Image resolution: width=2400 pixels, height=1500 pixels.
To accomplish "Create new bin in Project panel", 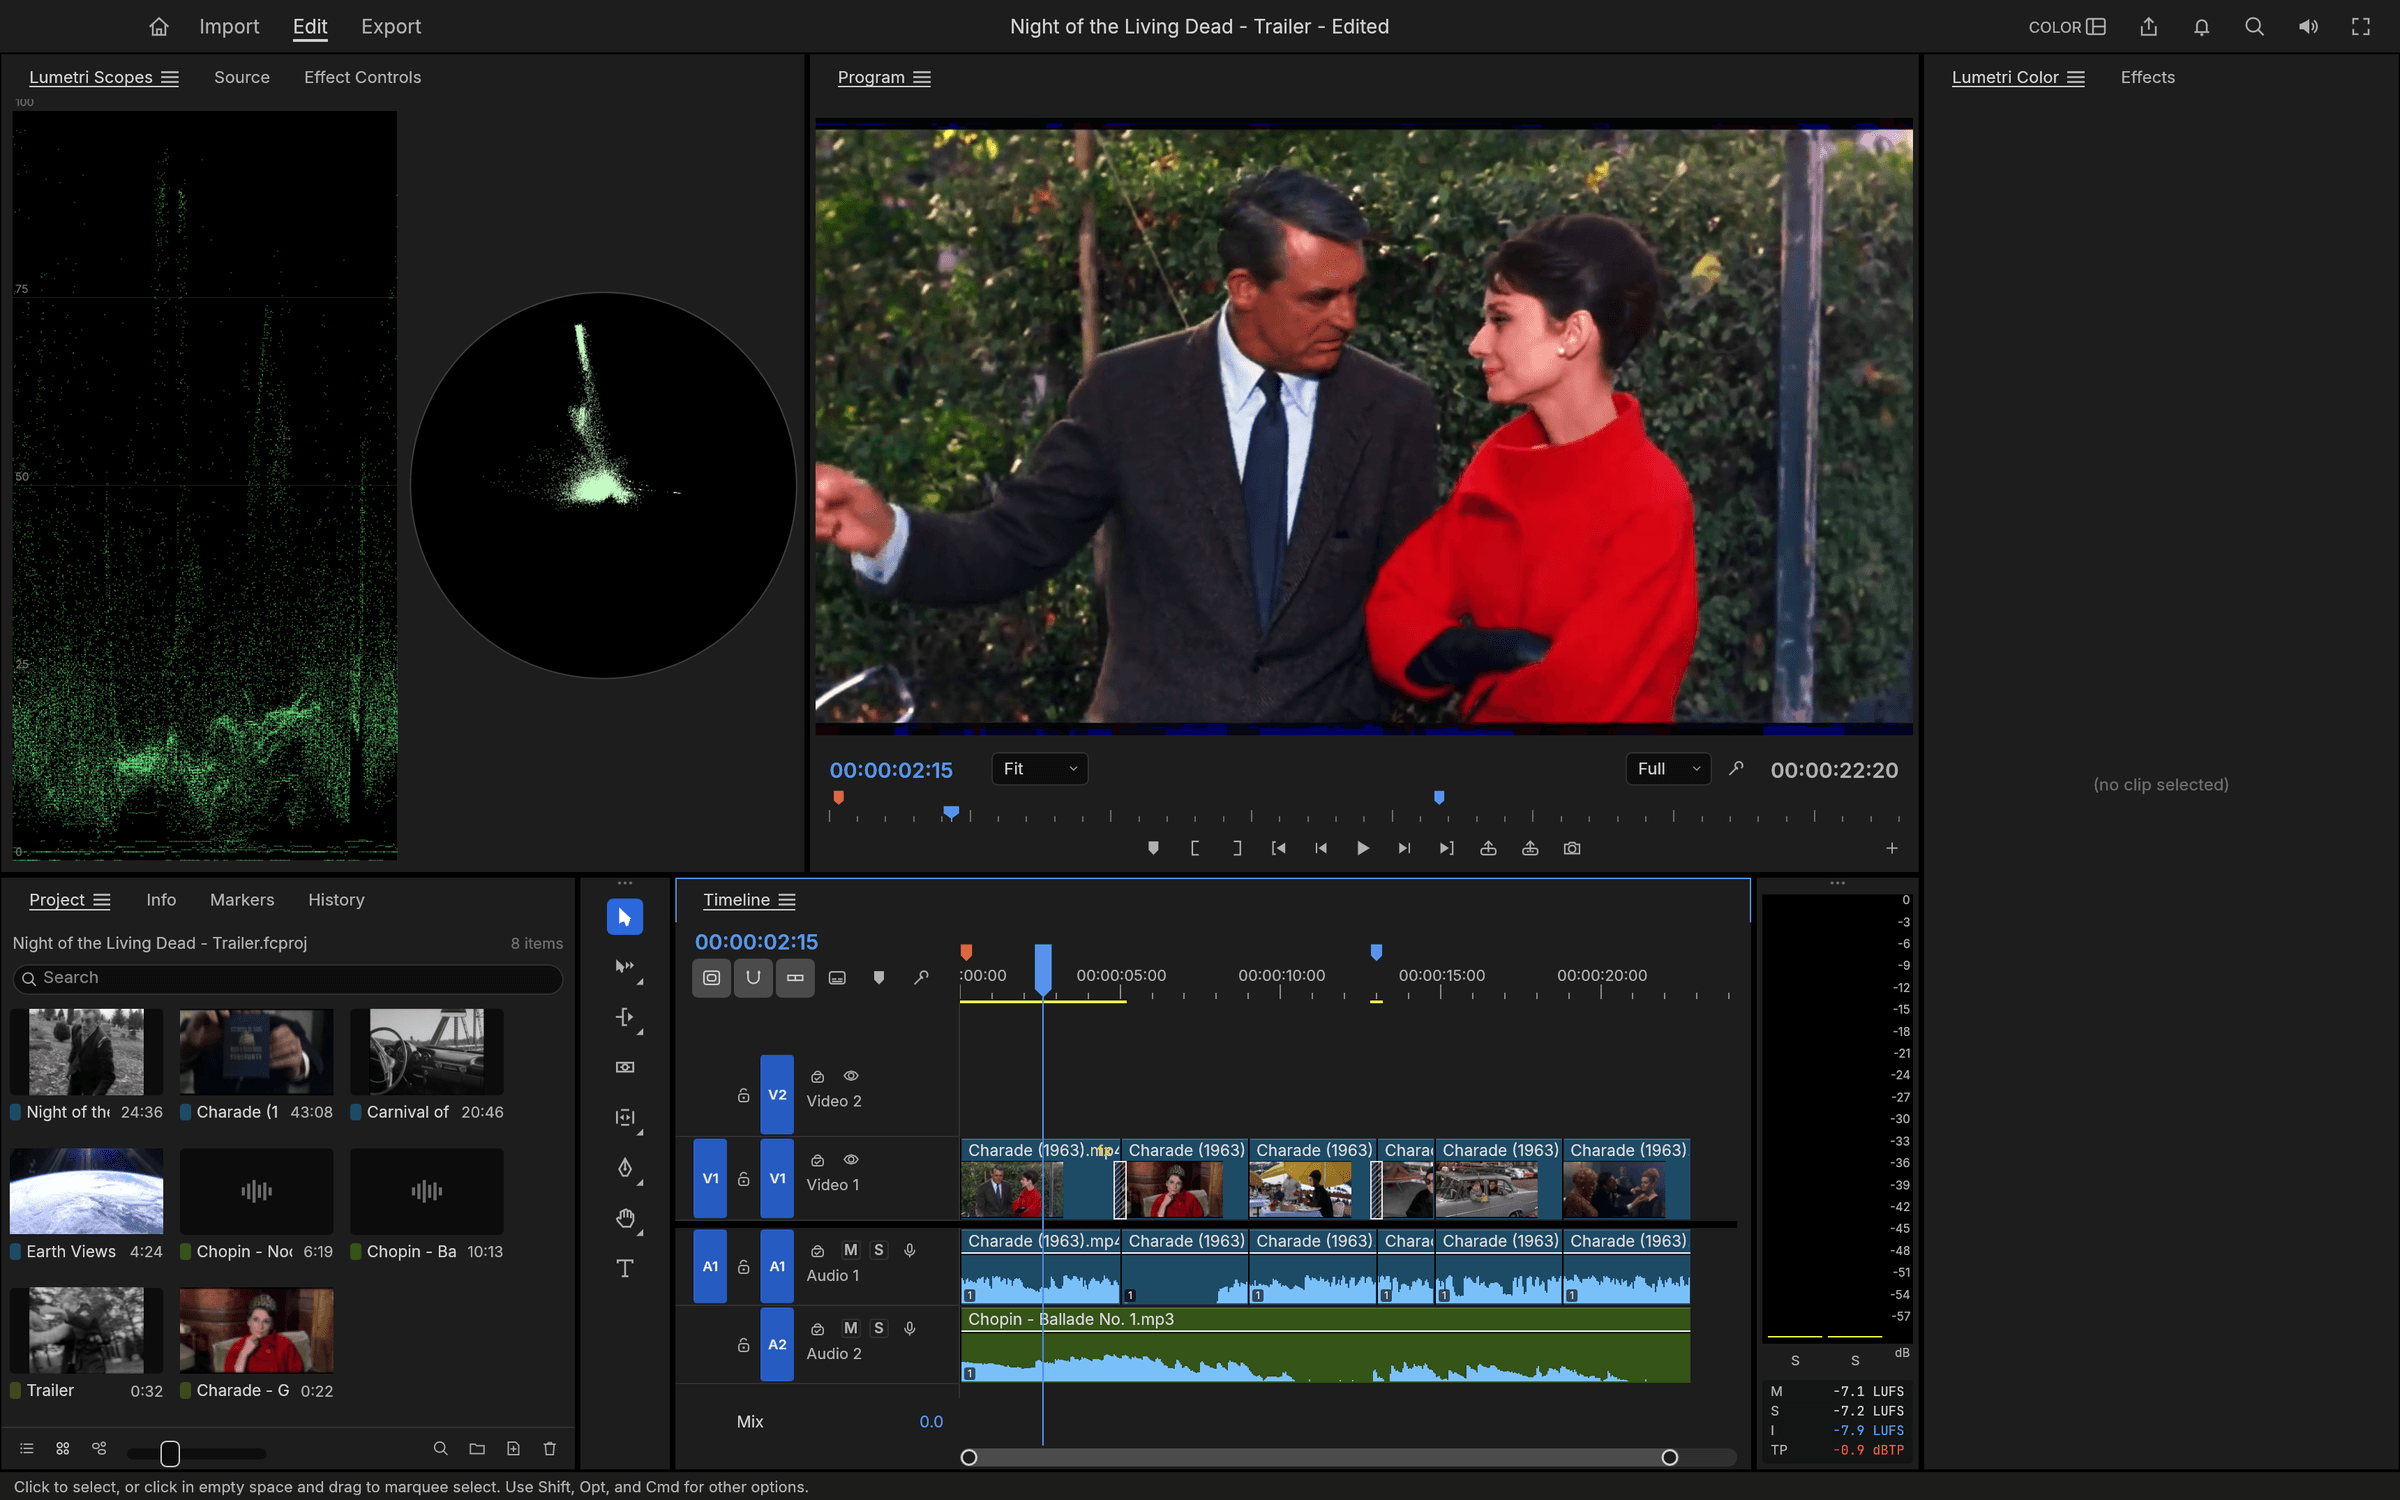I will coord(477,1448).
